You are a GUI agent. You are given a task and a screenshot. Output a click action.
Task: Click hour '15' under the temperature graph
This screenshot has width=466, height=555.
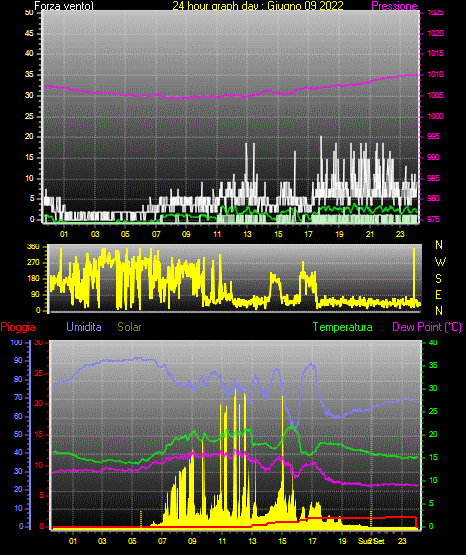pos(282,541)
